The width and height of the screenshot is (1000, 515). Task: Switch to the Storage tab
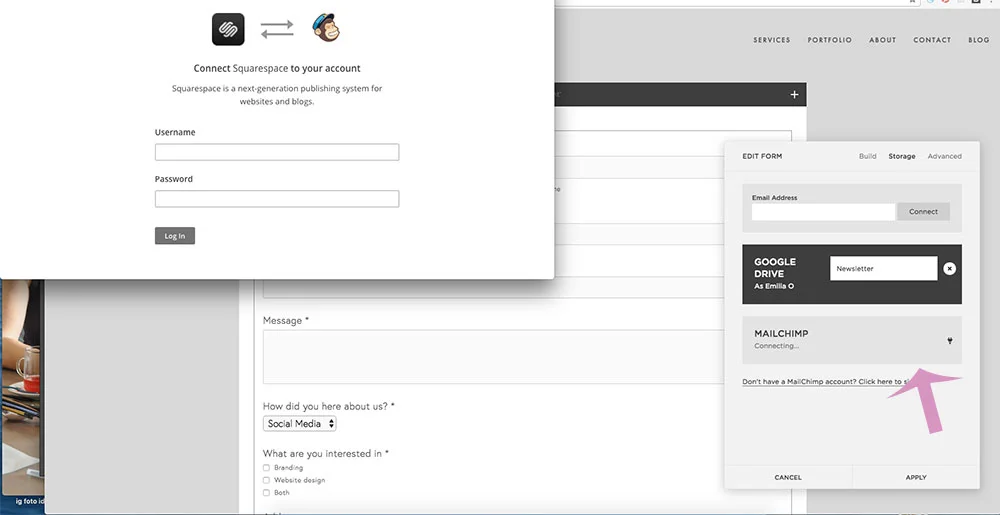902,156
